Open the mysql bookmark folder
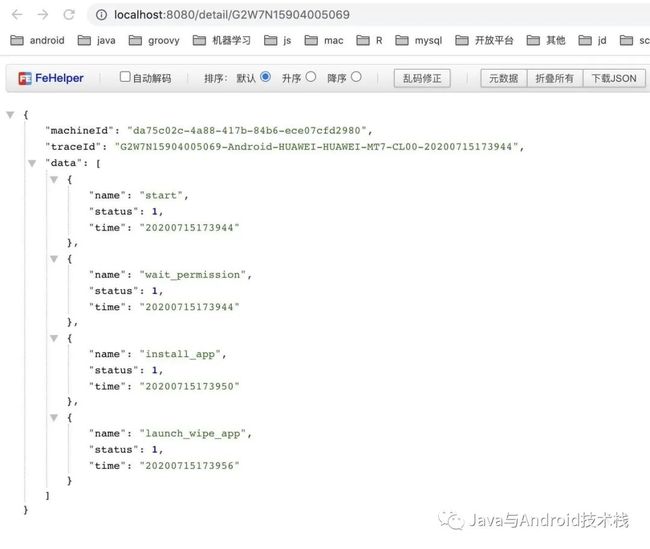Image resolution: width=650 pixels, height=549 pixels. click(x=419, y=40)
